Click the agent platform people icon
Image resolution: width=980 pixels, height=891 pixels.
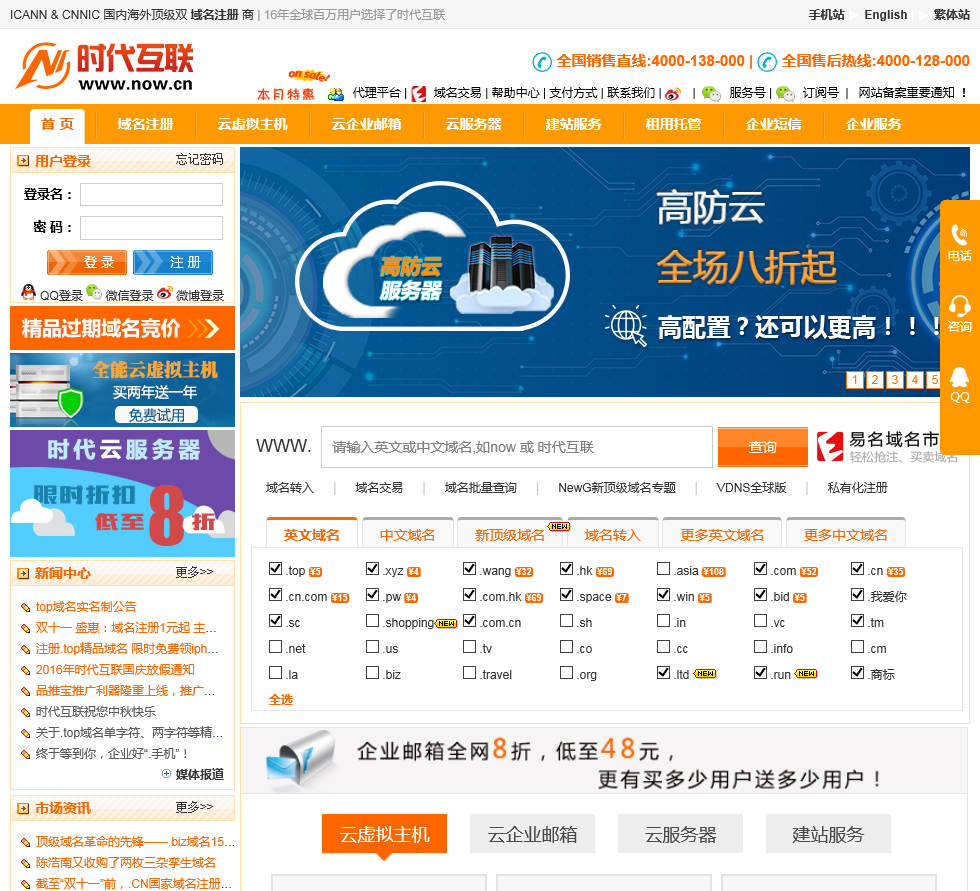coord(336,94)
